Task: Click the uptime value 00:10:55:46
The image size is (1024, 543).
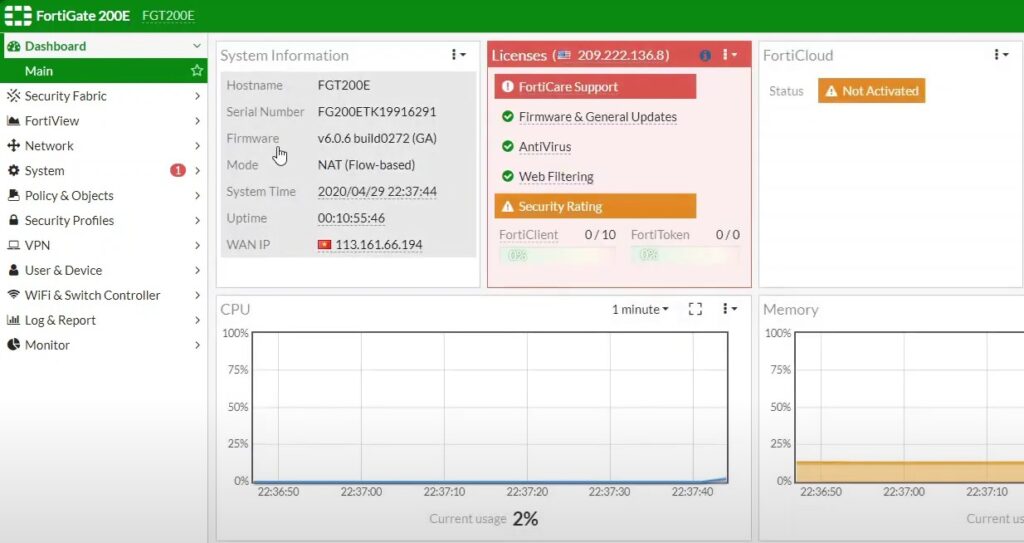Action: [x=351, y=218]
